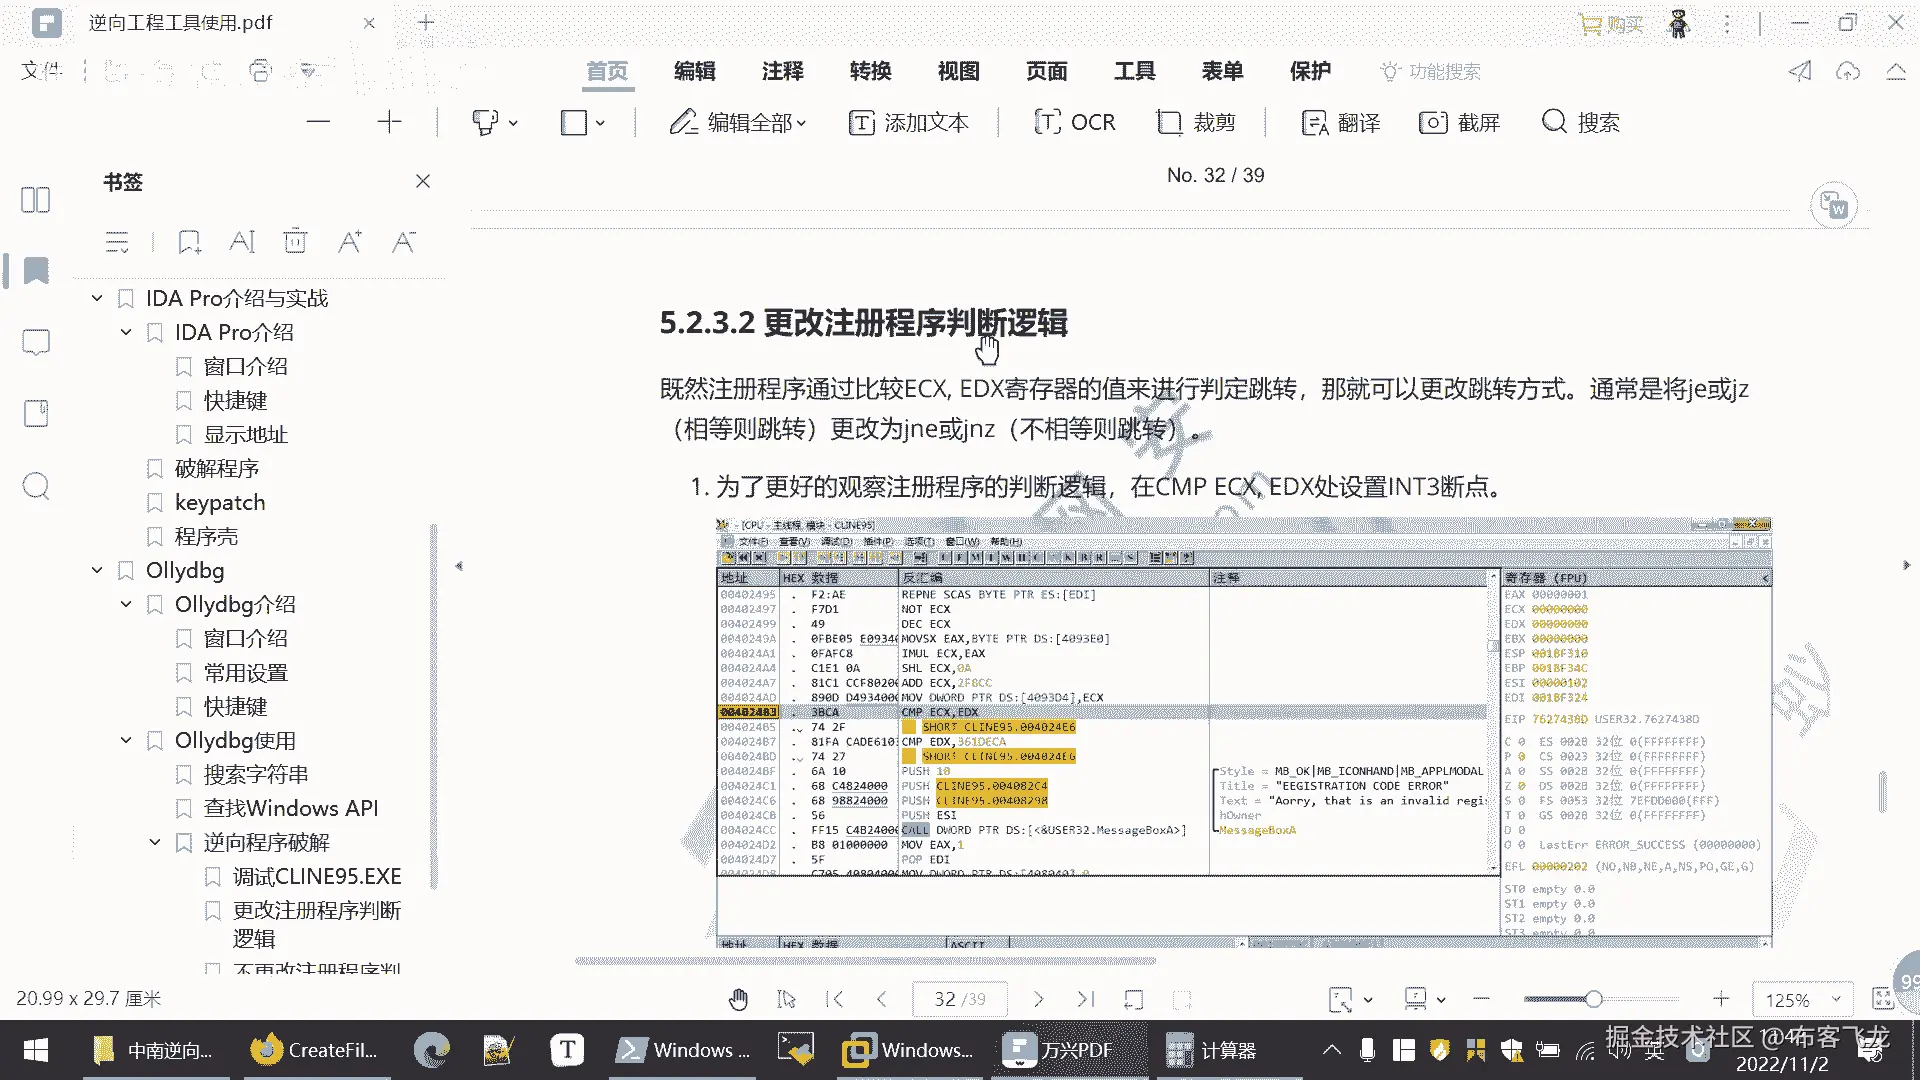The width and height of the screenshot is (1920, 1080).
Task: Add a new bookmark icon
Action: click(189, 242)
